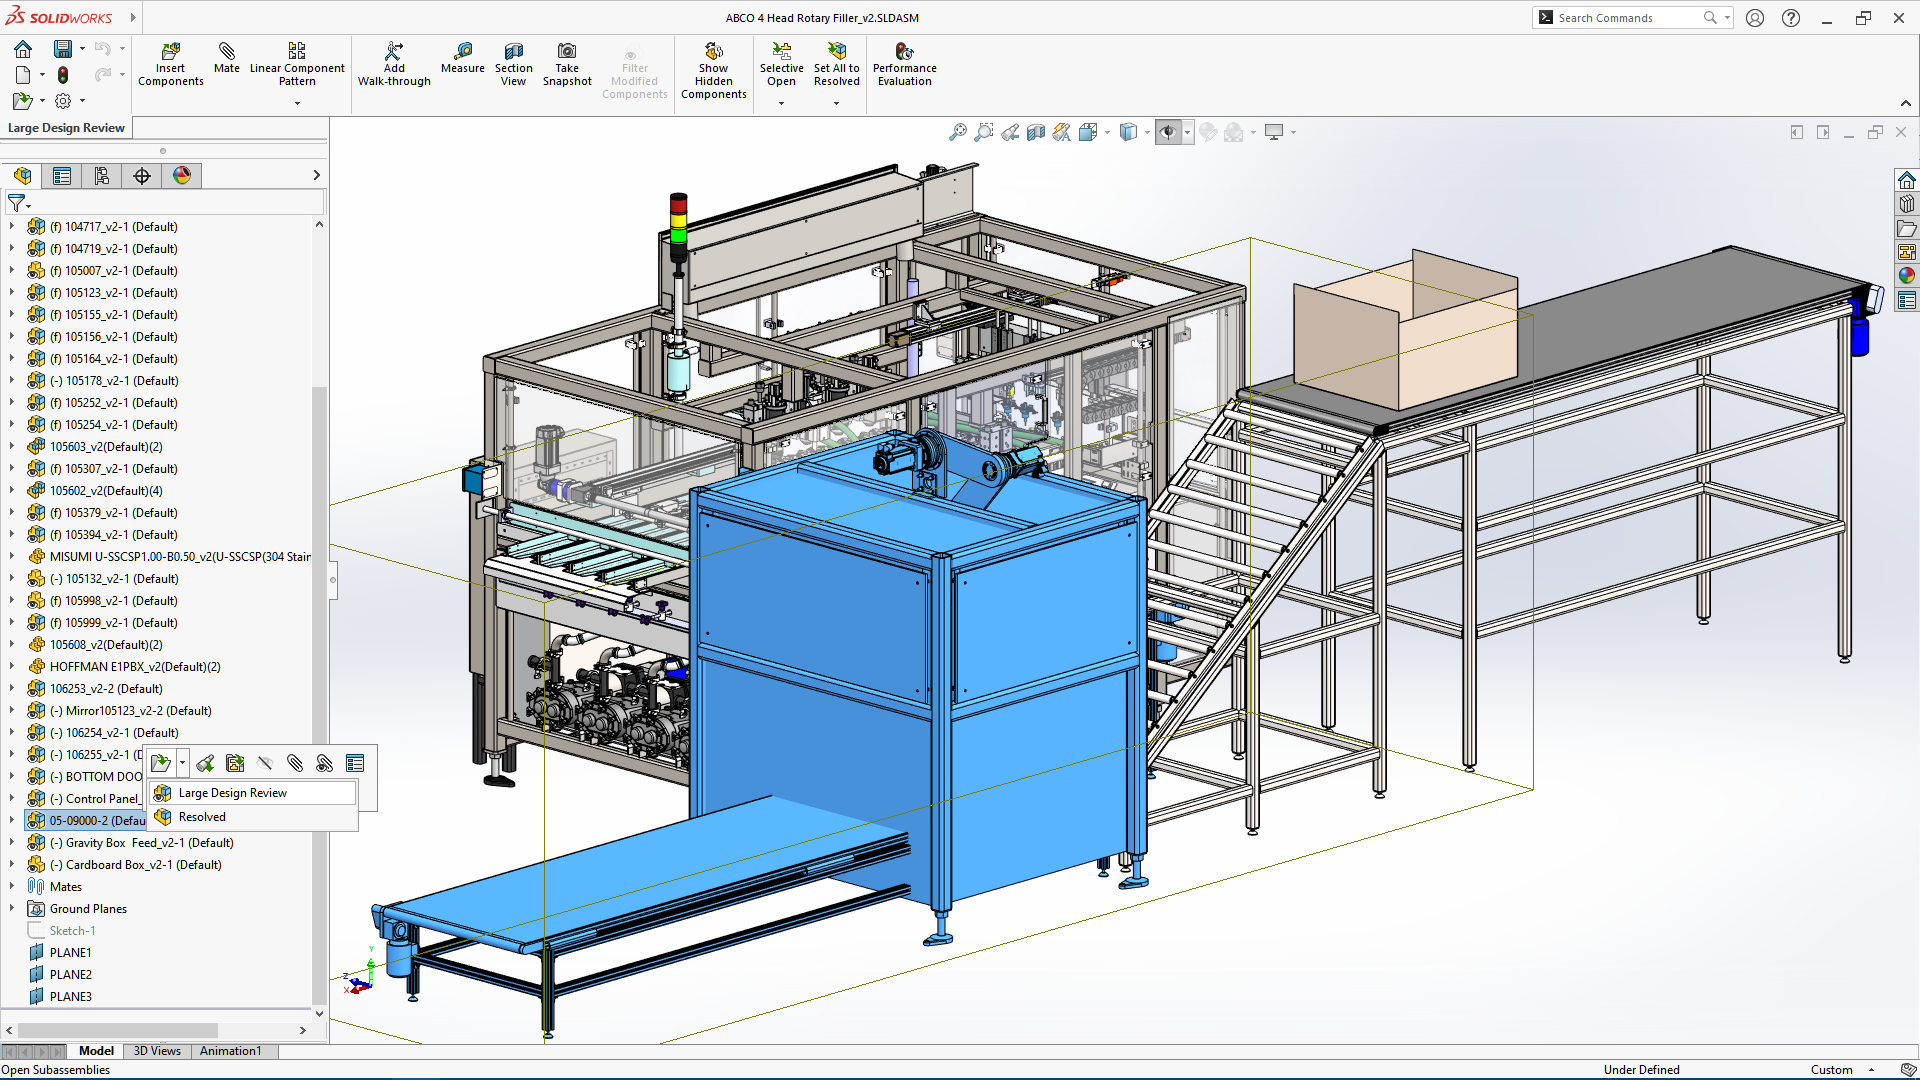The image size is (1920, 1080).
Task: Expand the Ground Planes tree item
Action: 11,907
